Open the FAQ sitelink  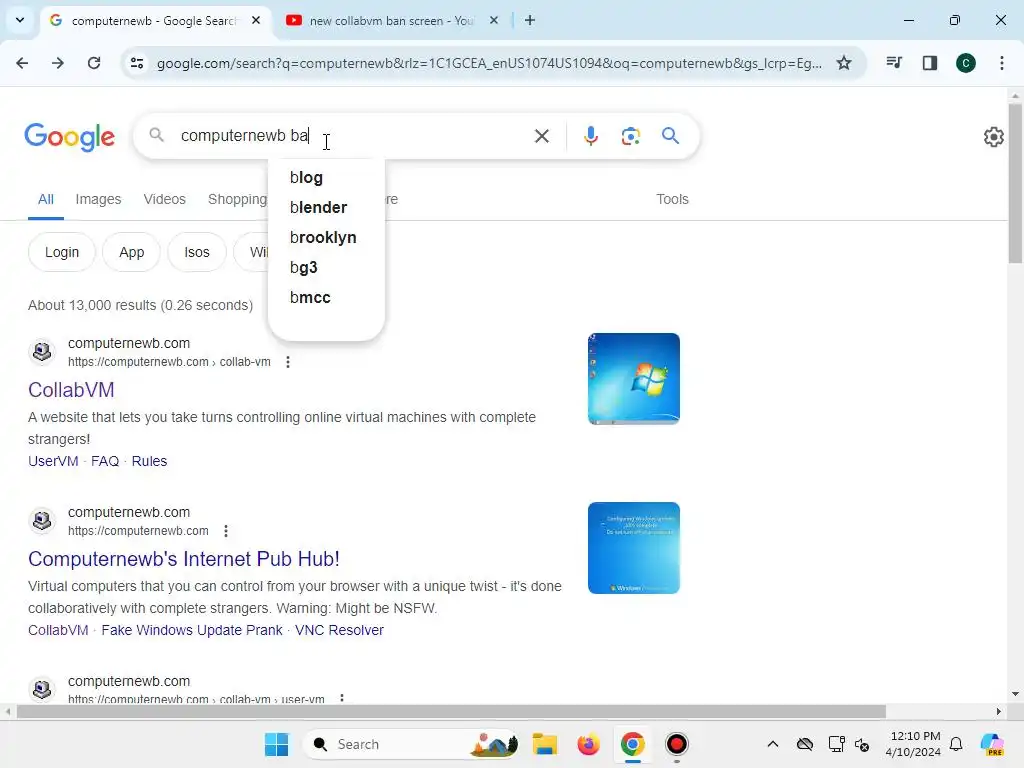pyautogui.click(x=104, y=461)
